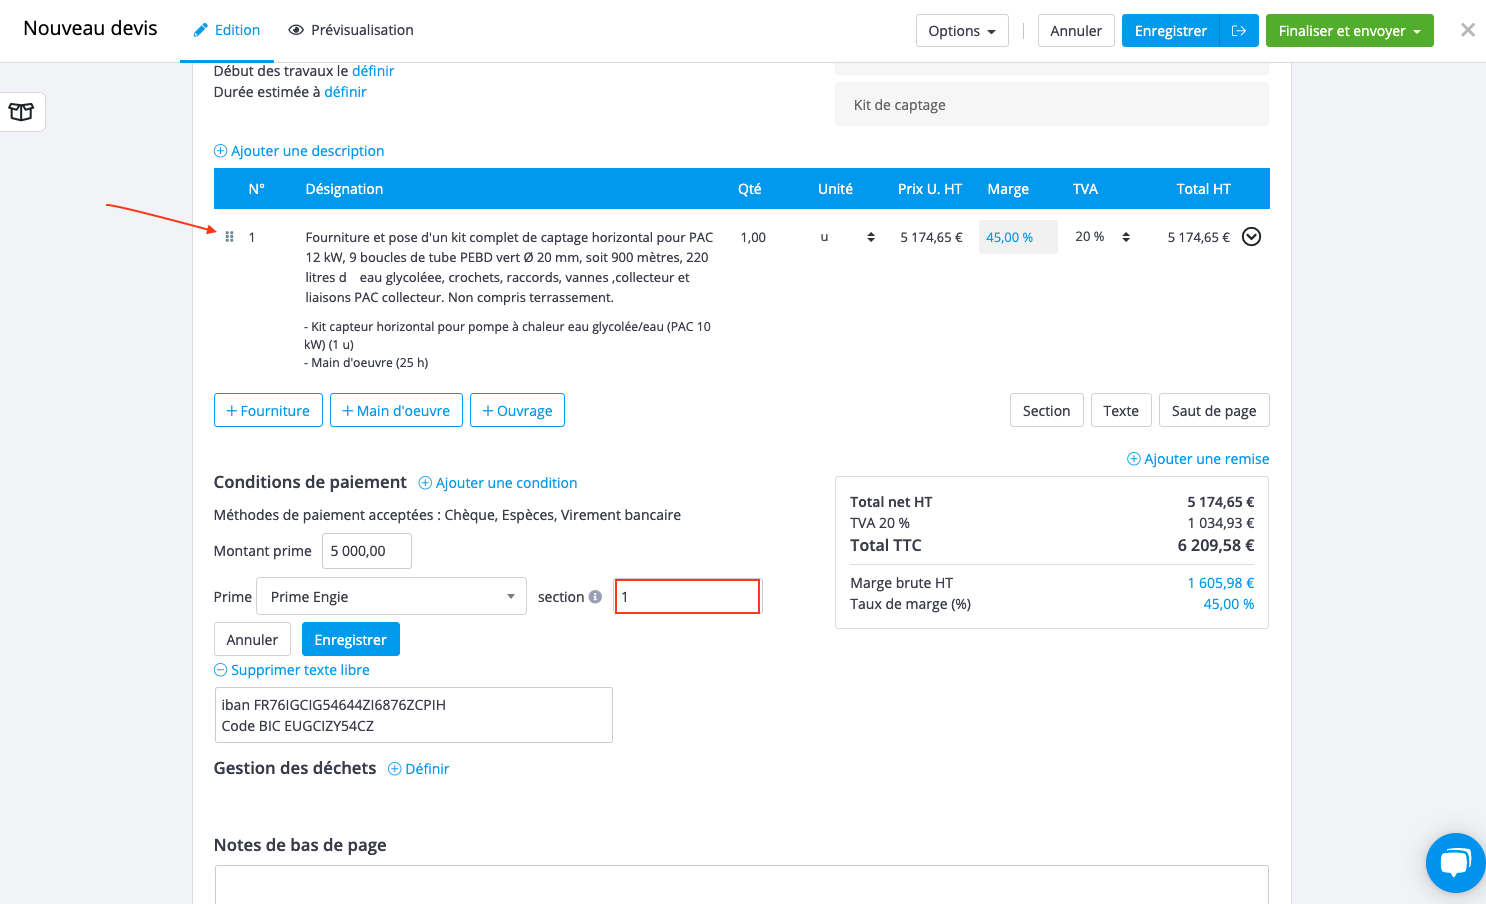Switch to the Edition tab

[x=227, y=30]
